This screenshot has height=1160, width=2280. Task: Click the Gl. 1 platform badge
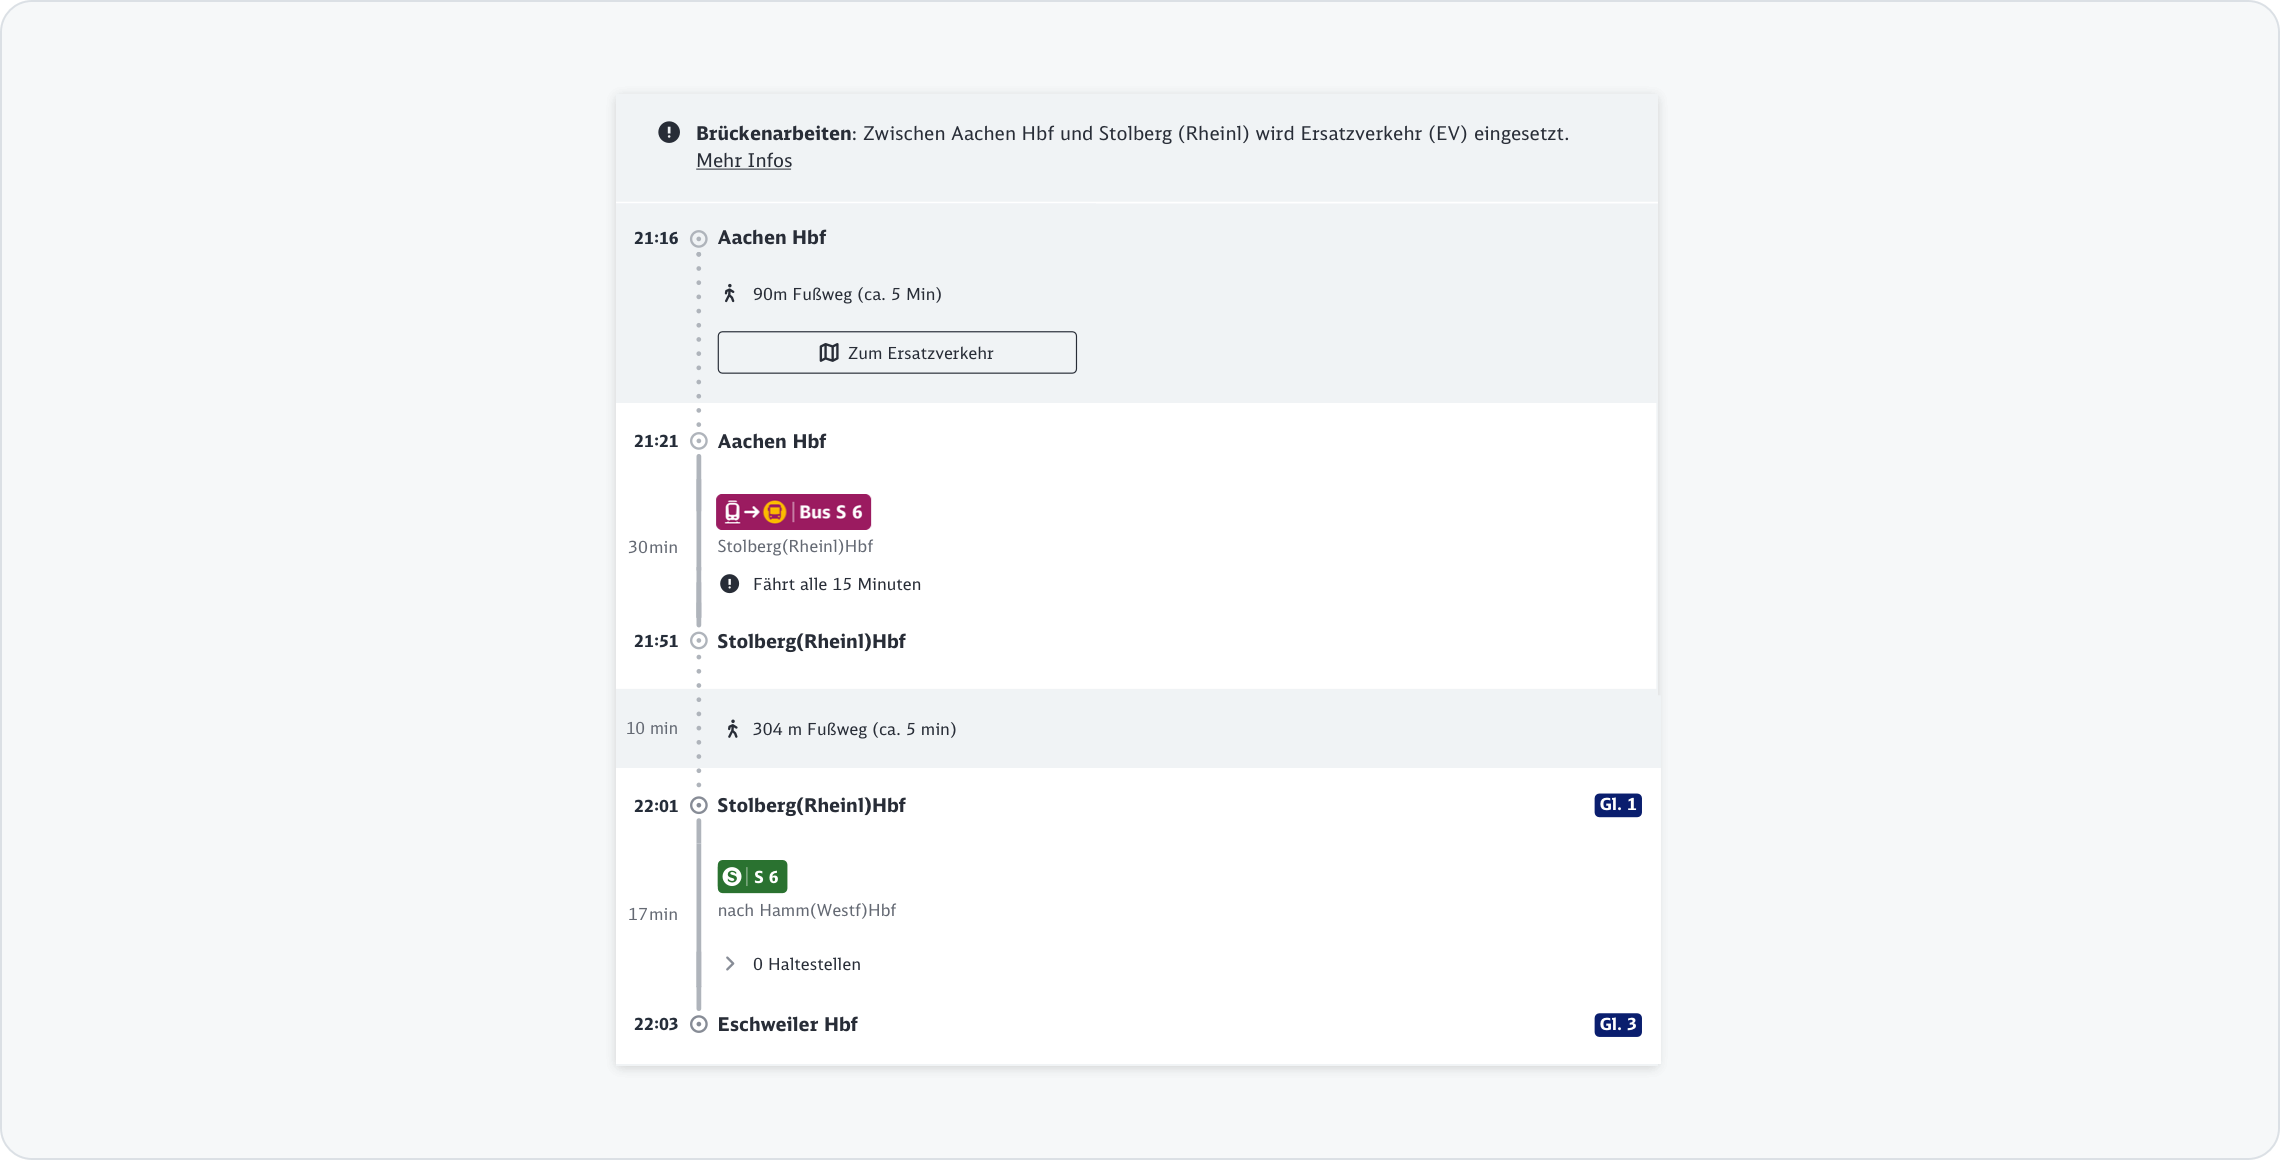click(1617, 805)
